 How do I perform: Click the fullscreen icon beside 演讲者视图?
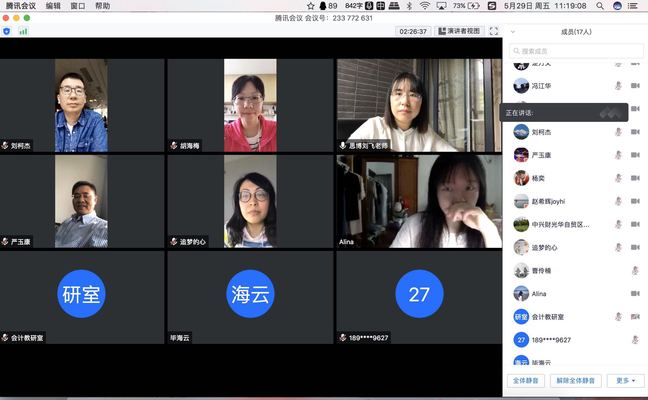494,31
